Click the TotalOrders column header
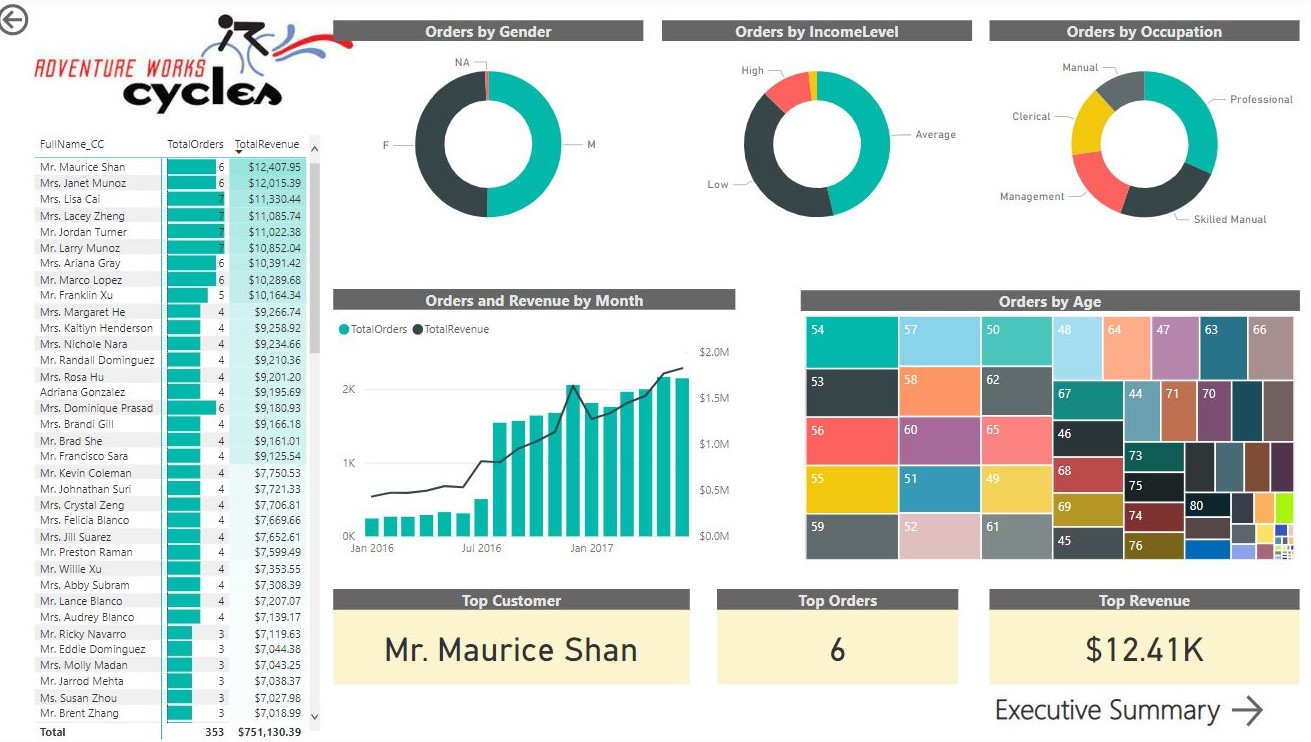Viewport: 1311px width, 742px height. point(195,144)
